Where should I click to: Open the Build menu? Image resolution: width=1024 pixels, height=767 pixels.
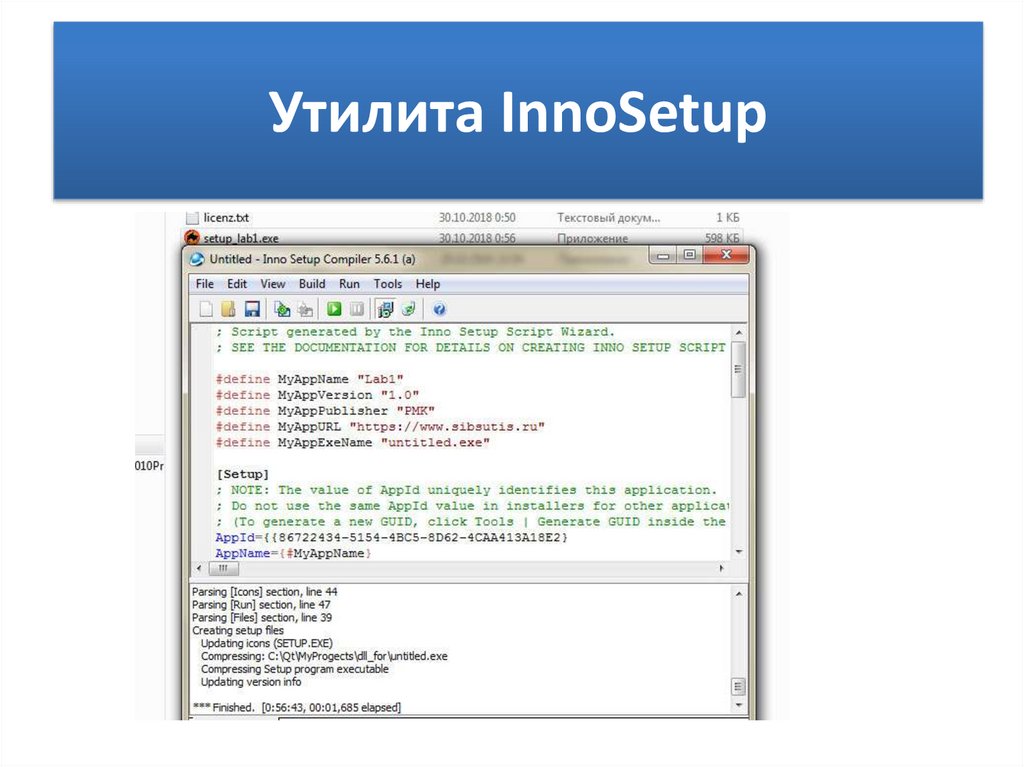coord(312,284)
